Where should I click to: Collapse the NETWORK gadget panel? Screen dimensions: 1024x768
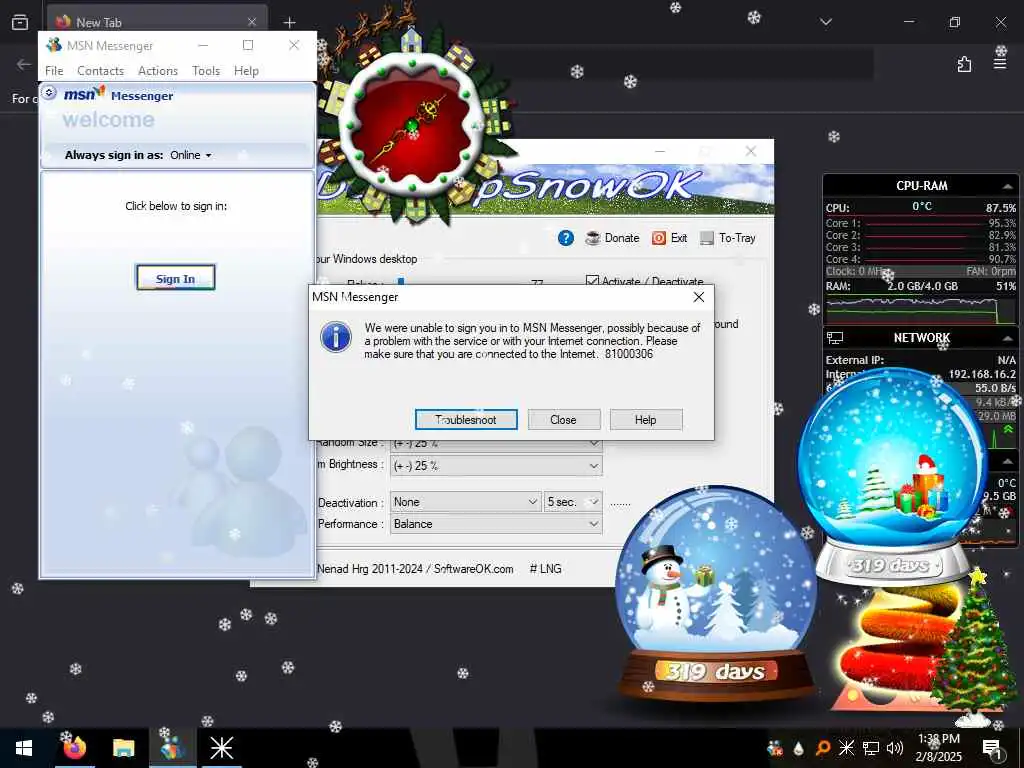1008,338
